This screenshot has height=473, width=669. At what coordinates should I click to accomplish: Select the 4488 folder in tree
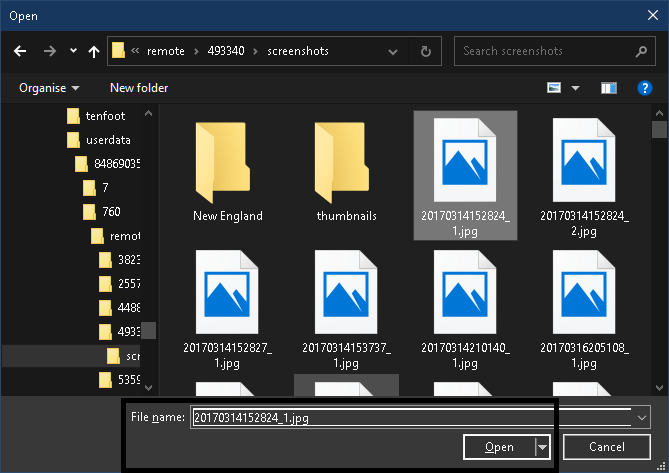(x=119, y=308)
